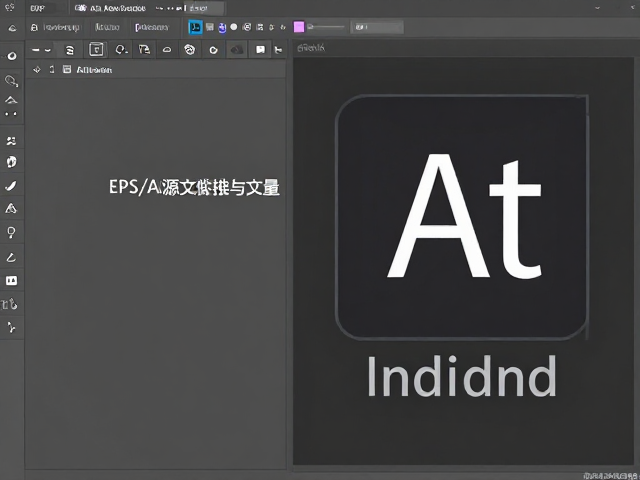
Task: Click the outlined cloud icon
Action: coord(167,50)
